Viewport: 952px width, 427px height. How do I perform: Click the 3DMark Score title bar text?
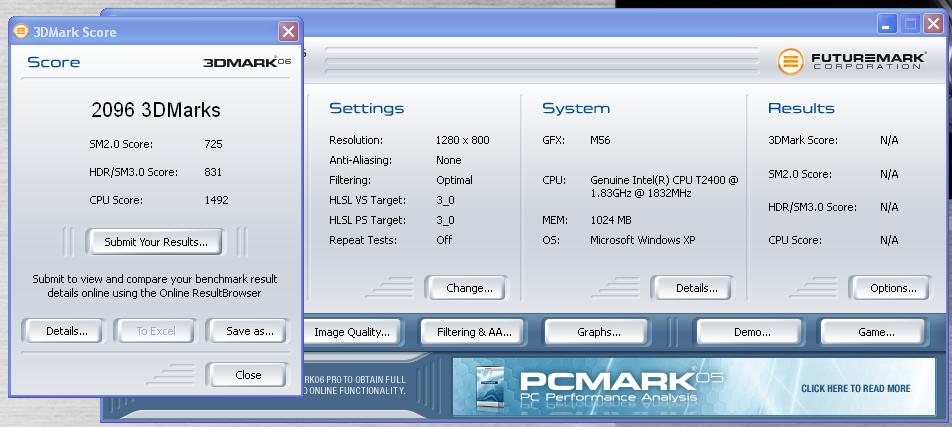click(x=75, y=32)
